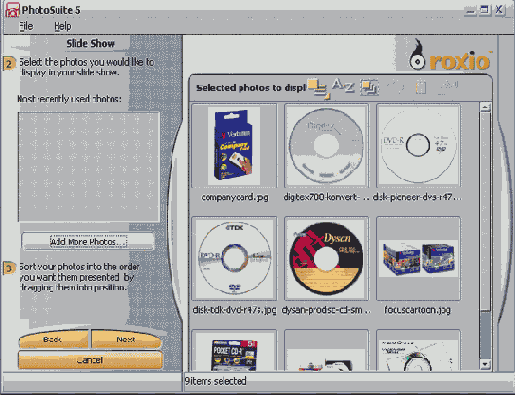Screen dimensions: 515x395
Task: Click the select all photos icon
Action: tap(369, 87)
